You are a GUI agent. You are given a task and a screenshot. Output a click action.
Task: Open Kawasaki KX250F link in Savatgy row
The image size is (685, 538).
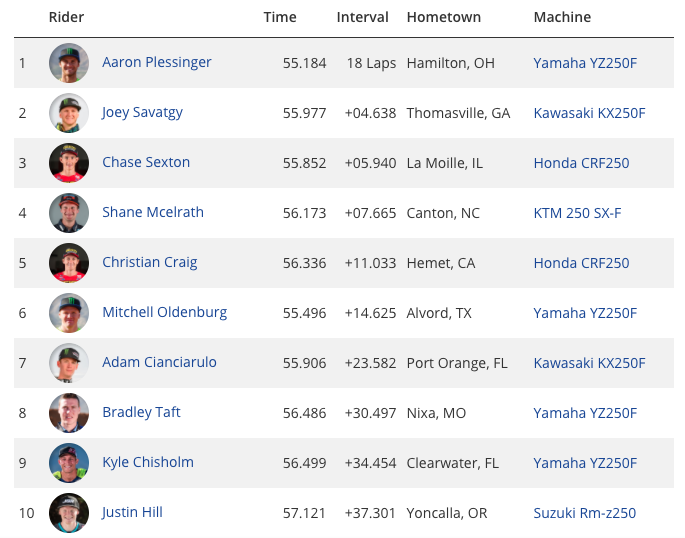(589, 113)
